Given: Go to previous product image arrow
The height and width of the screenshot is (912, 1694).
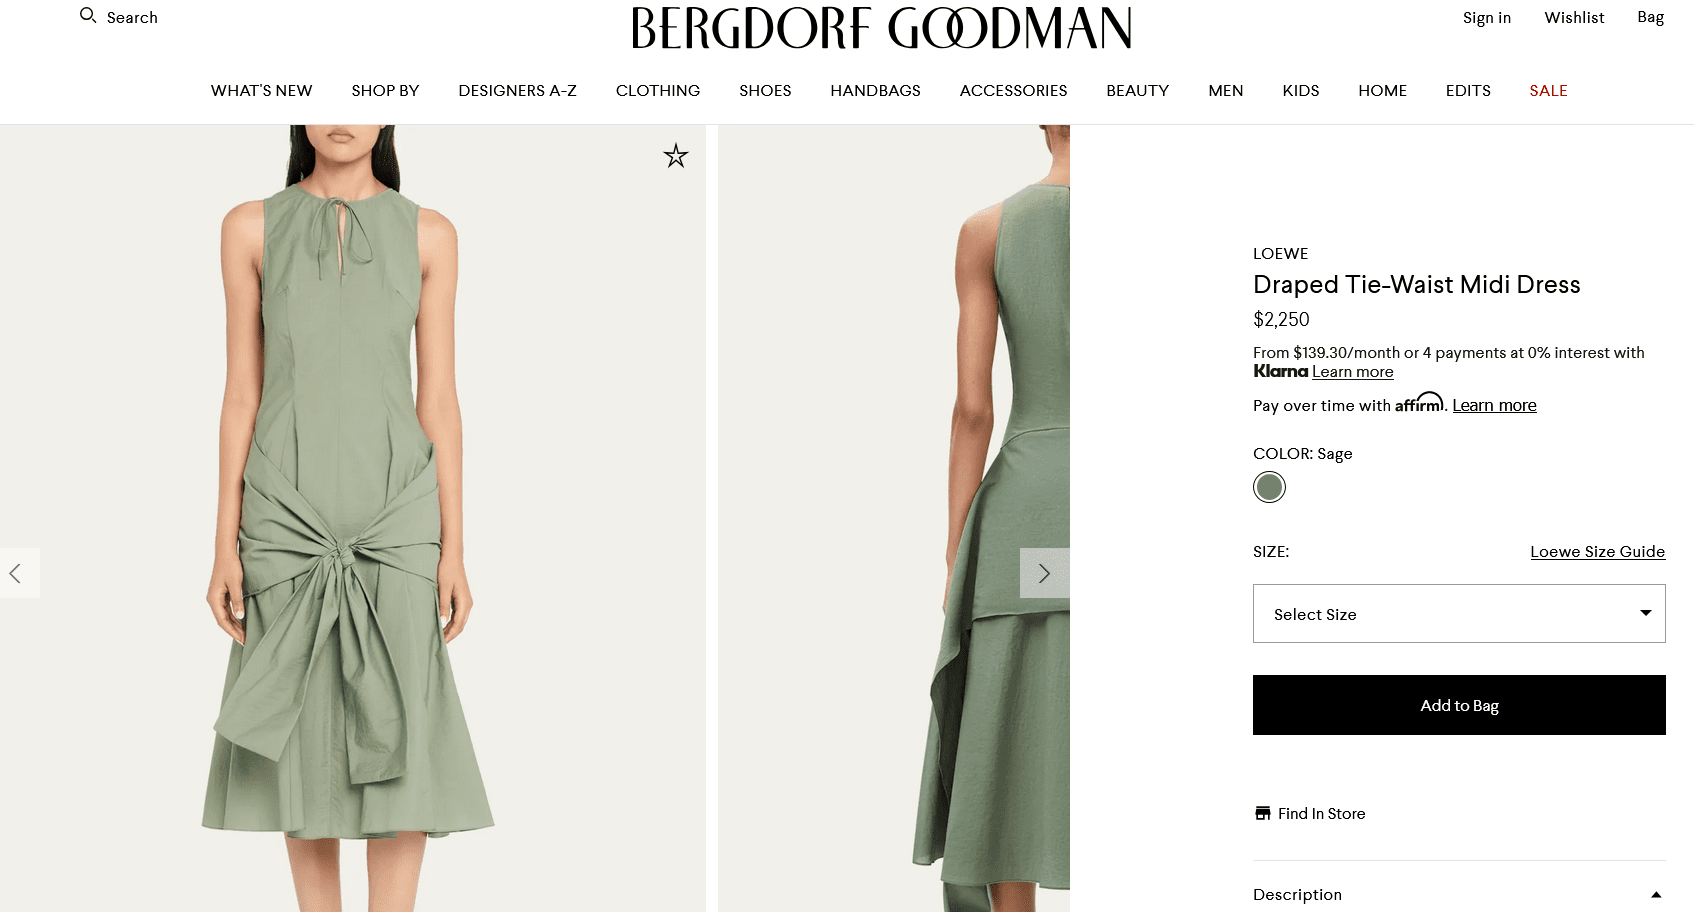Looking at the screenshot, I should tap(16, 573).
